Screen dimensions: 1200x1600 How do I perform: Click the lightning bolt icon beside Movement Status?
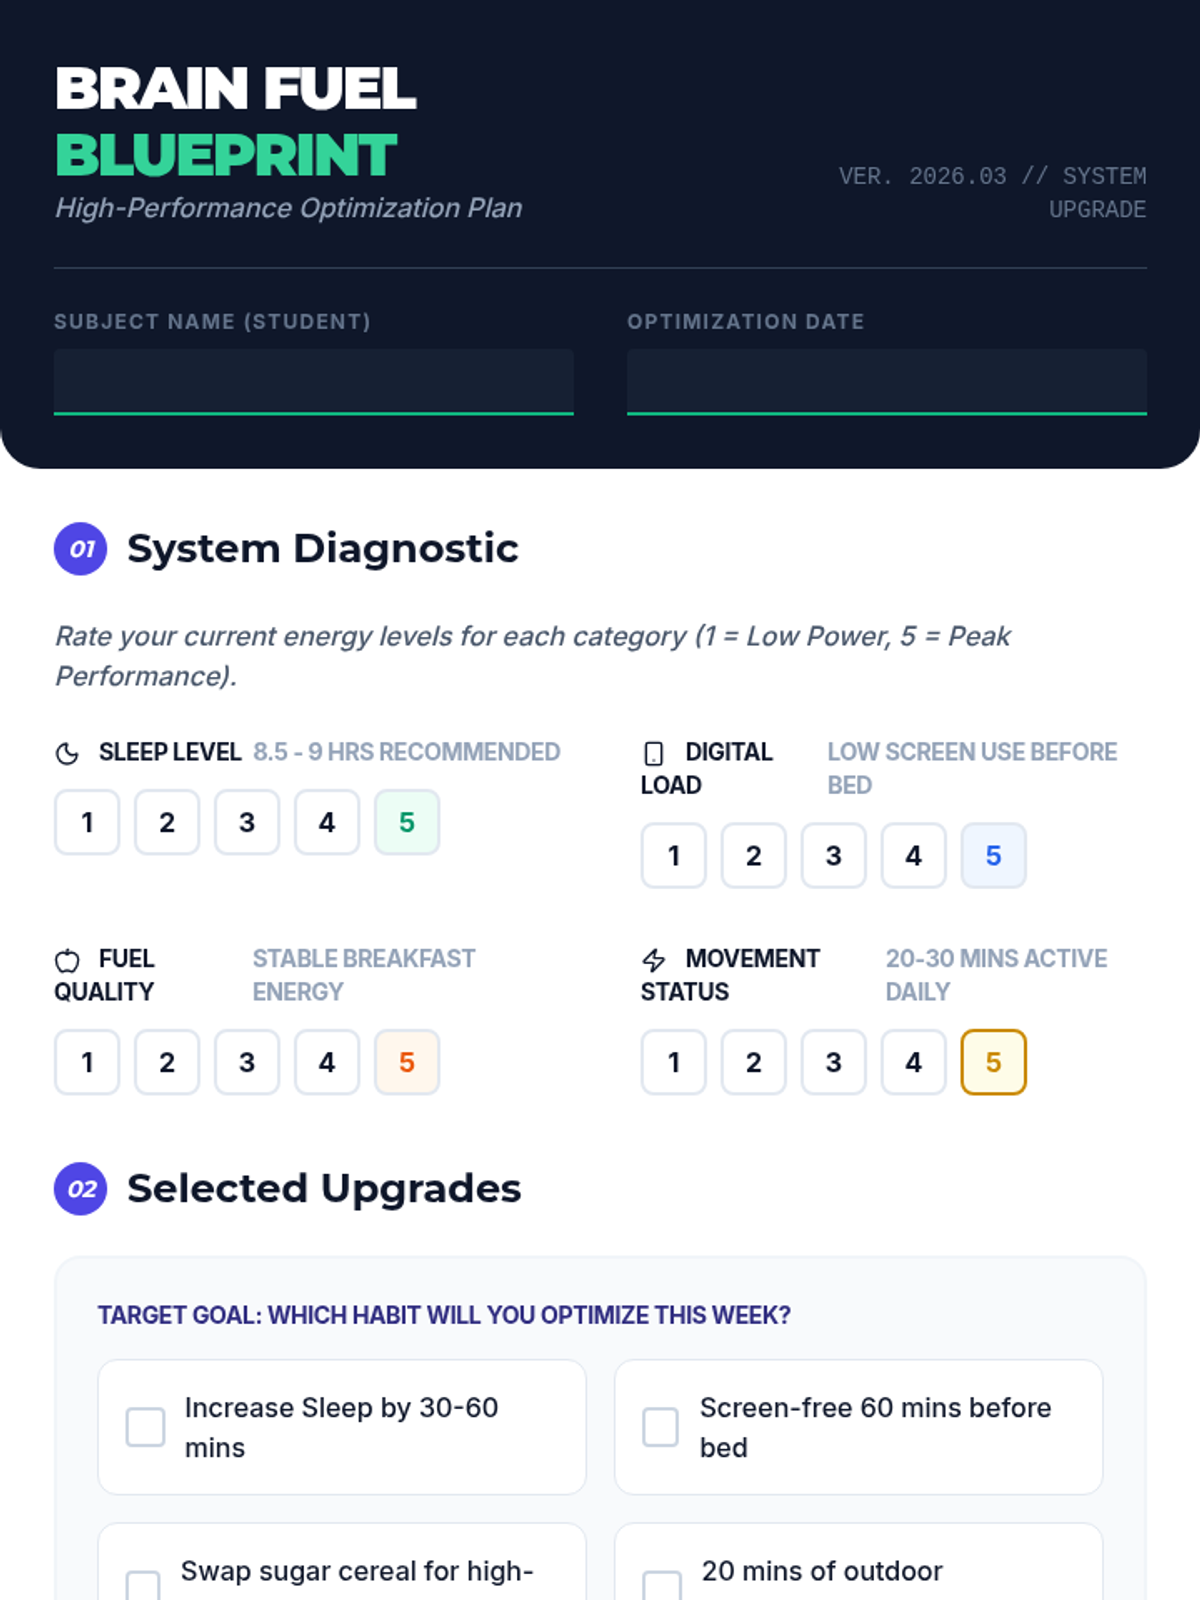click(x=654, y=960)
